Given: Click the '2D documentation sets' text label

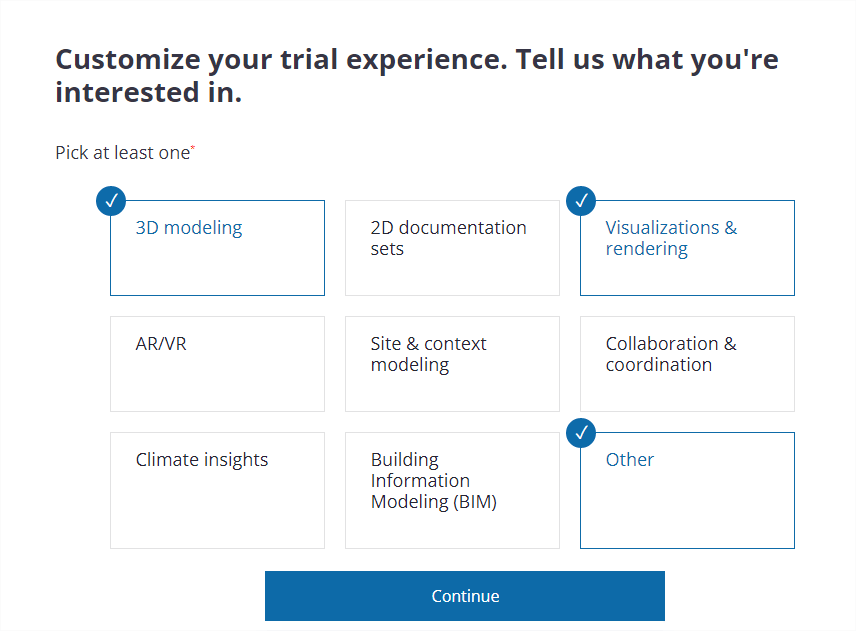Looking at the screenshot, I should (x=448, y=238).
